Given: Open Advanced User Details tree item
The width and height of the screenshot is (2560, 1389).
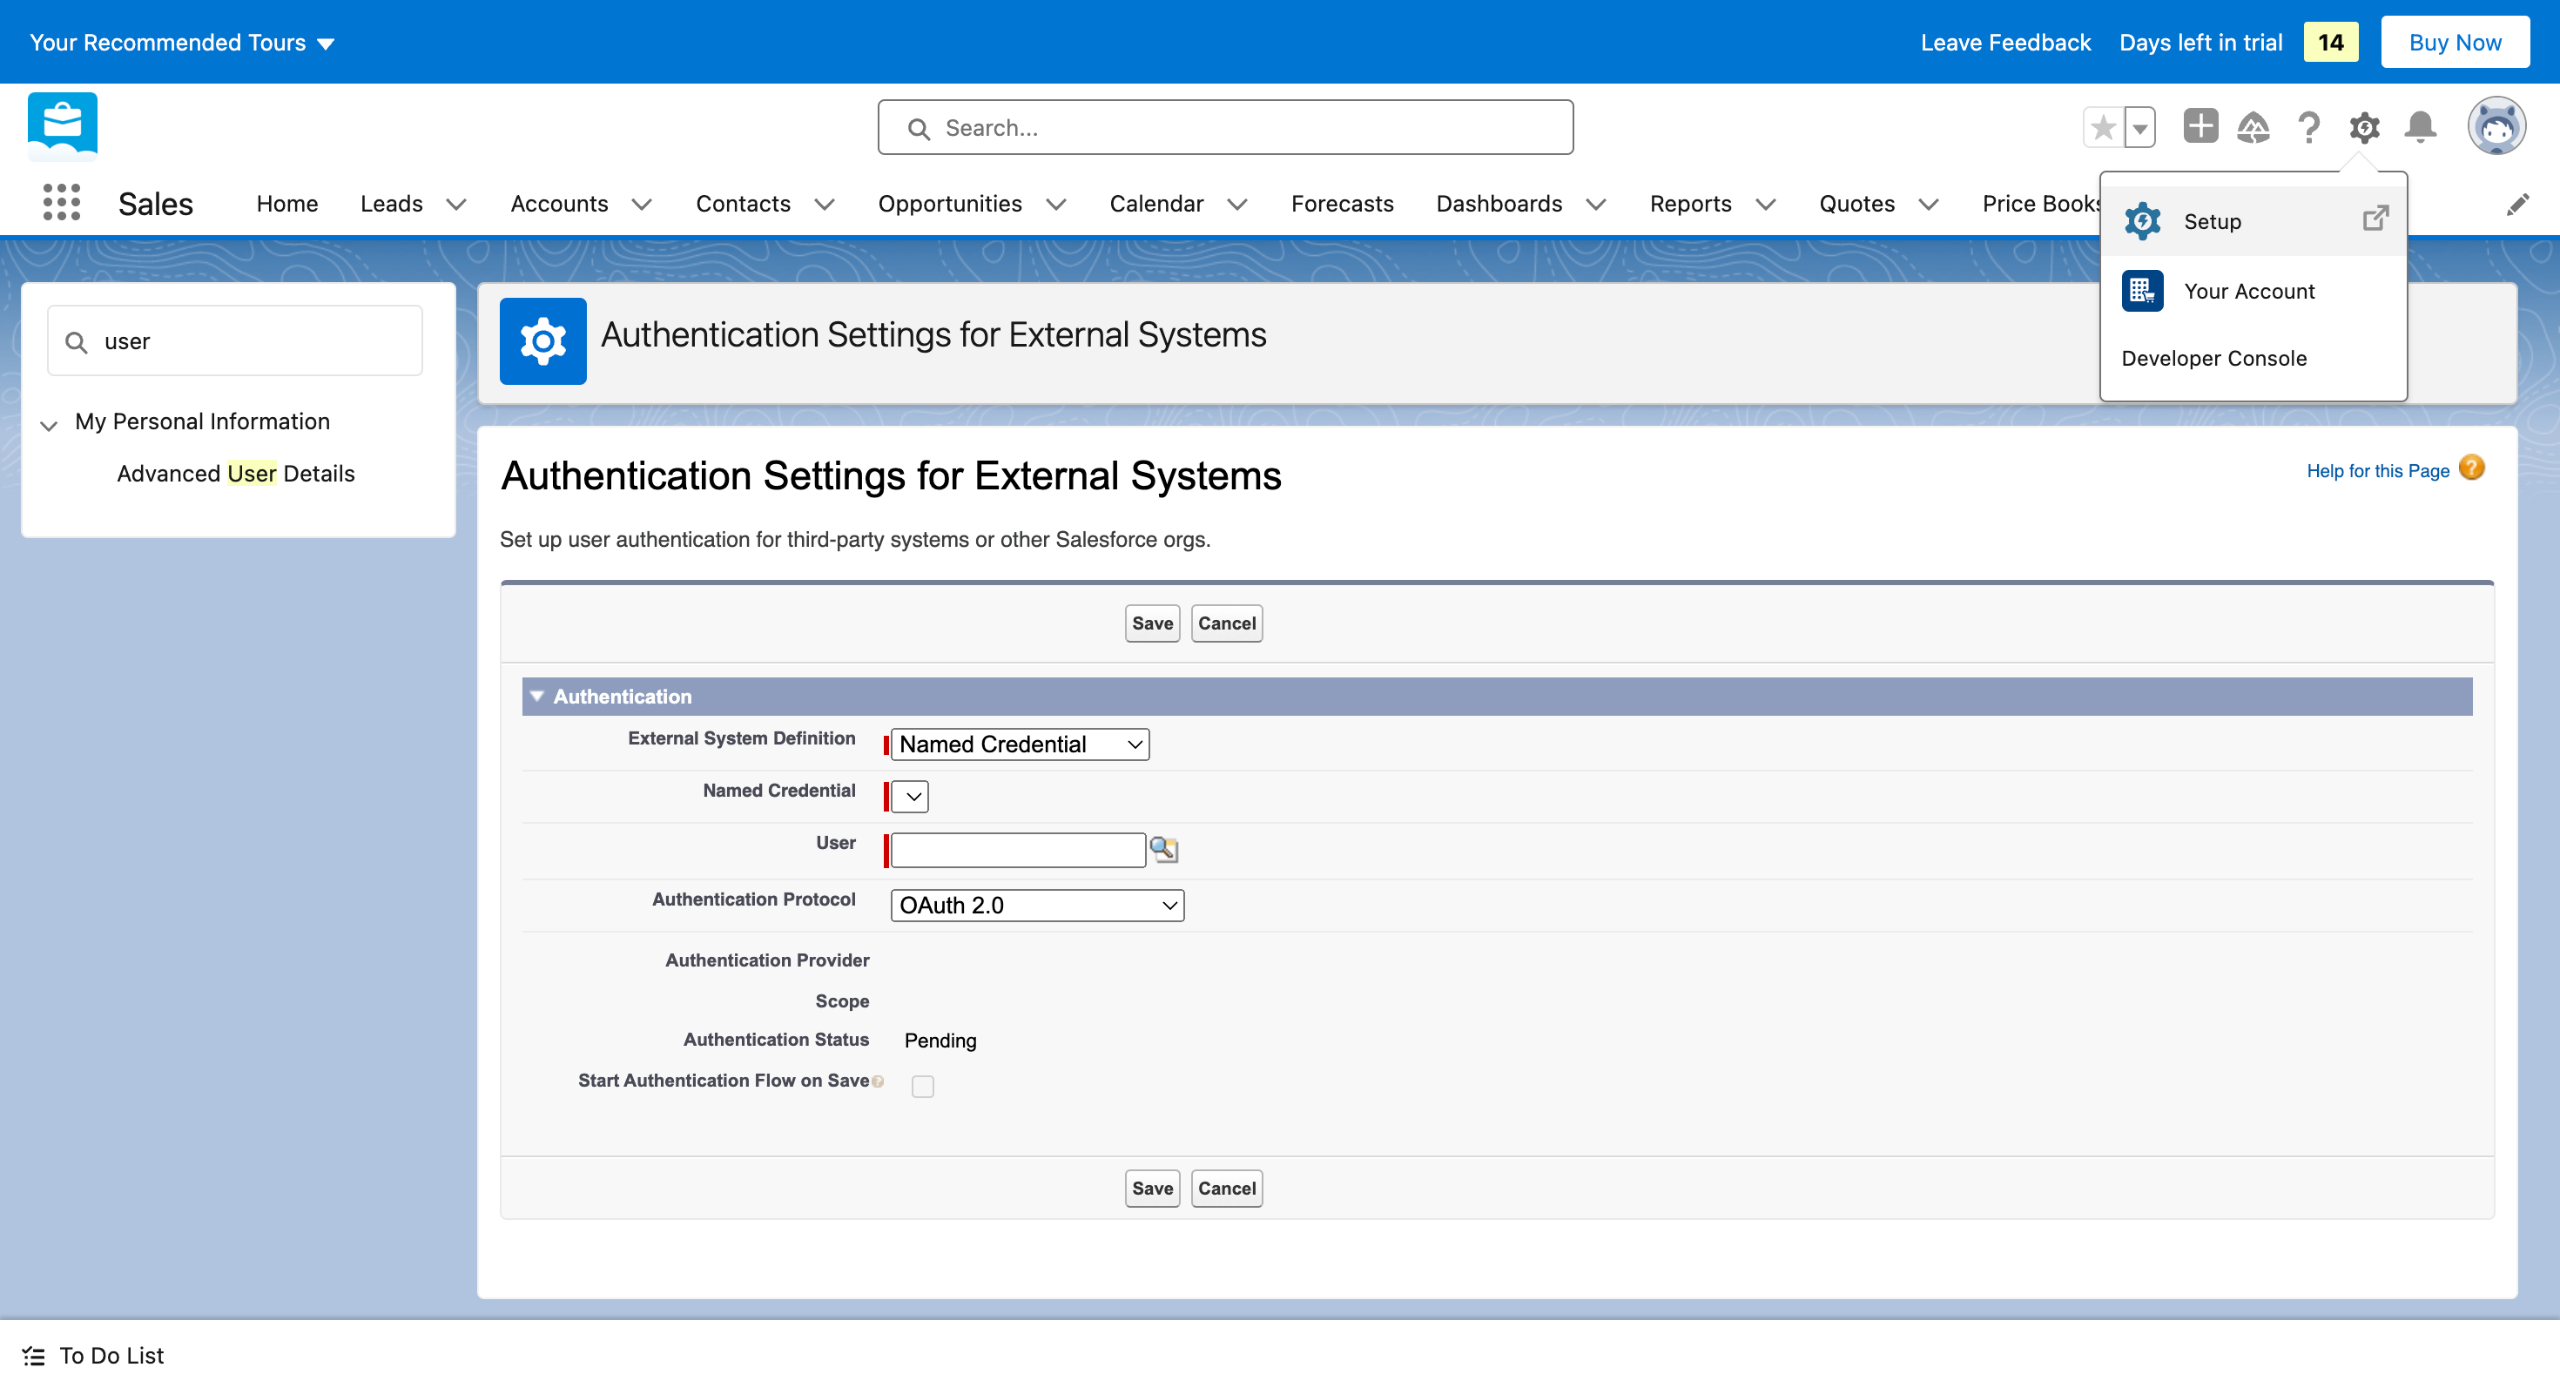Looking at the screenshot, I should pyautogui.click(x=236, y=473).
